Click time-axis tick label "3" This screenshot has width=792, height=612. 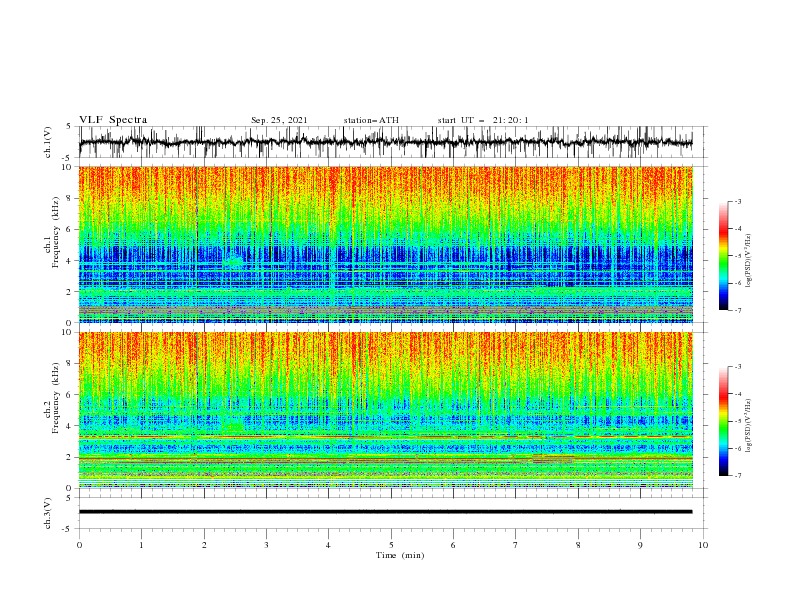pos(266,545)
